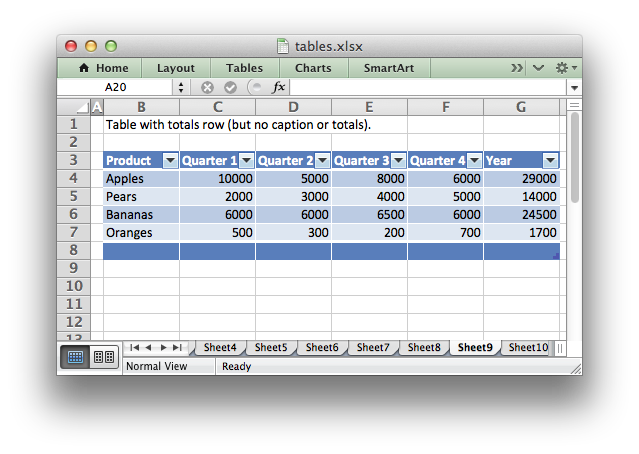This screenshot has height=454, width=639.
Task: Open the Quarter 3 filter dropdown
Action: 398,160
